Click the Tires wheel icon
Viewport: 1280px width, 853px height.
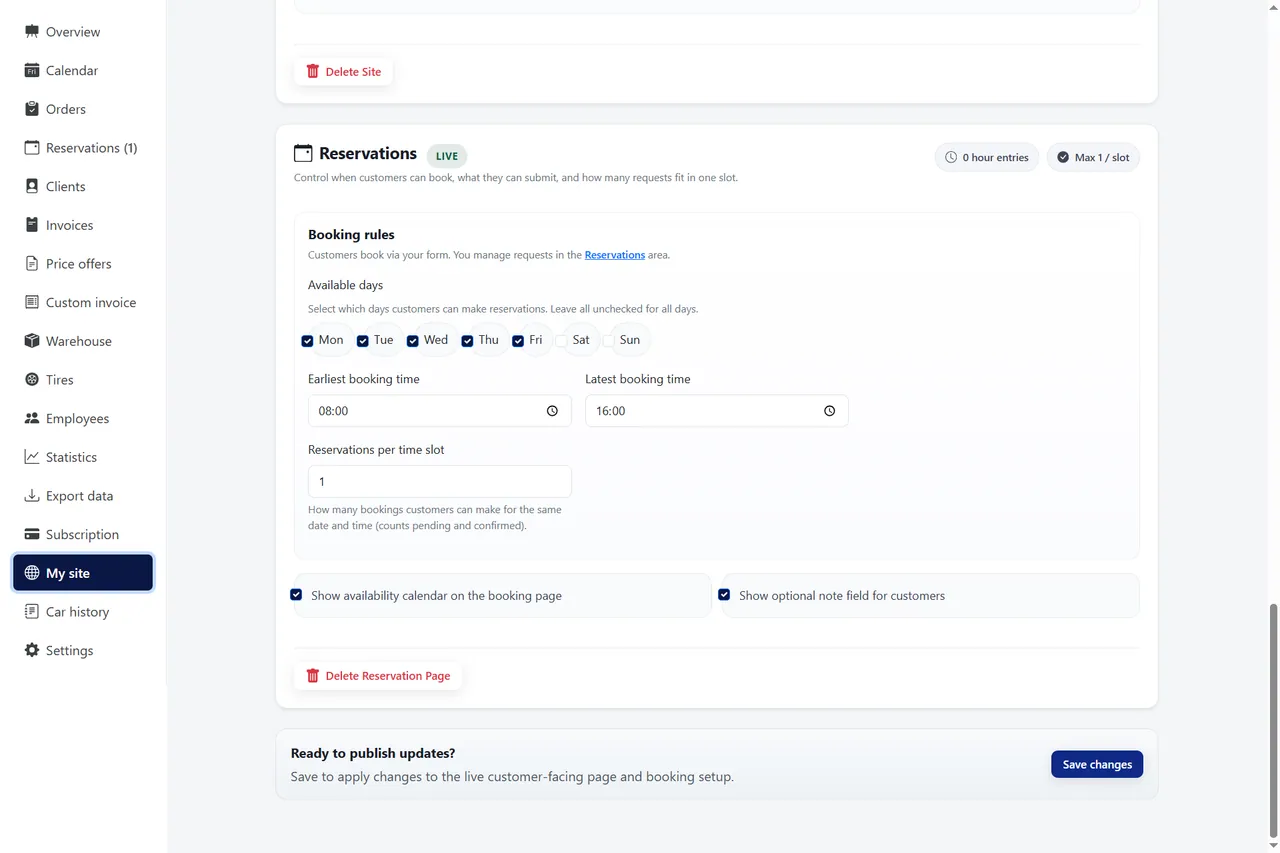[x=32, y=380]
